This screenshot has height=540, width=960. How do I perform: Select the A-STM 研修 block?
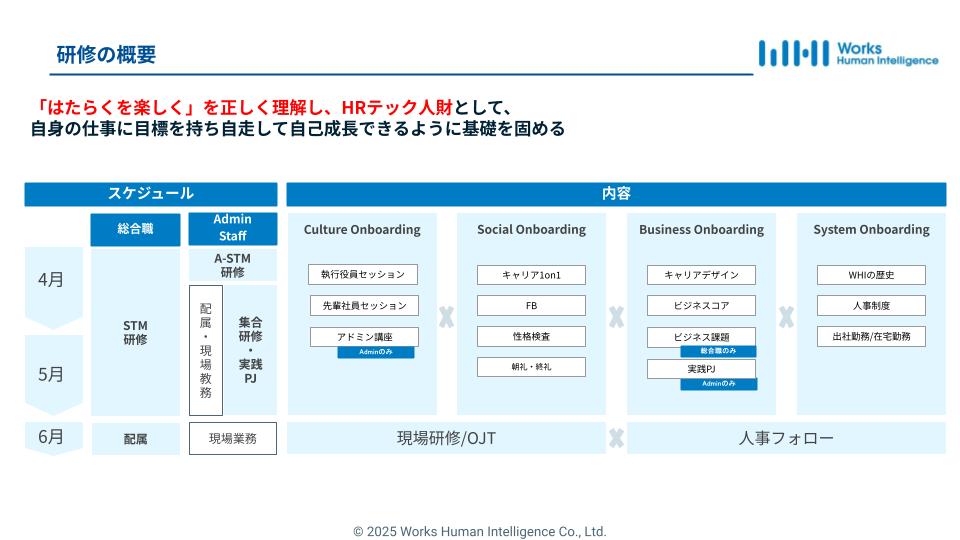pos(233,265)
